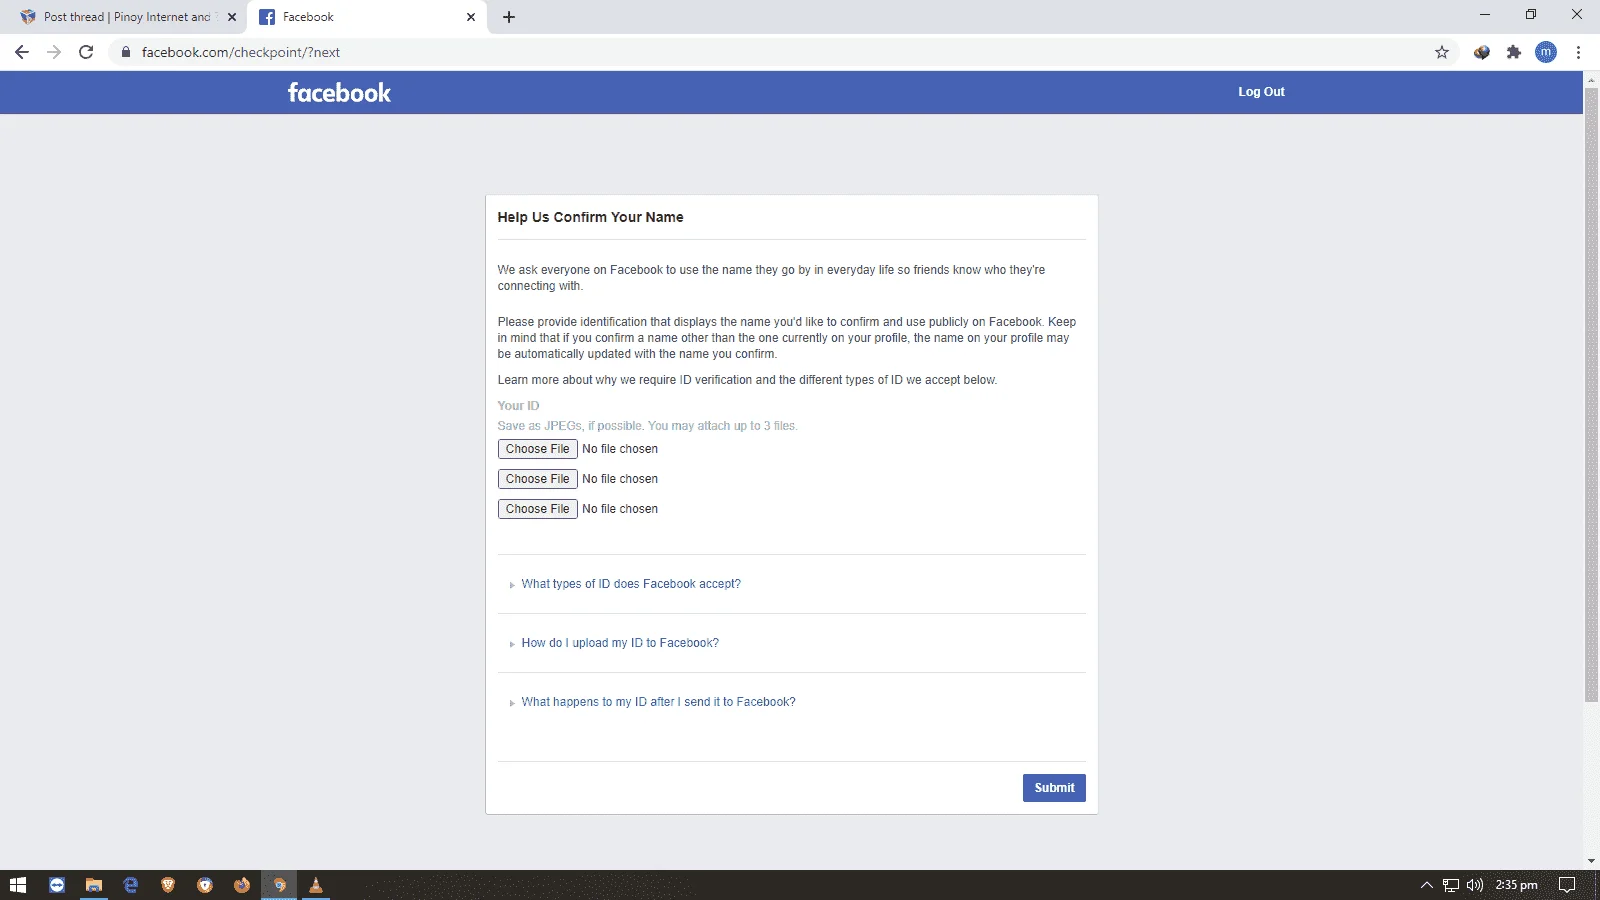View site information via the padlock icon

click(126, 52)
